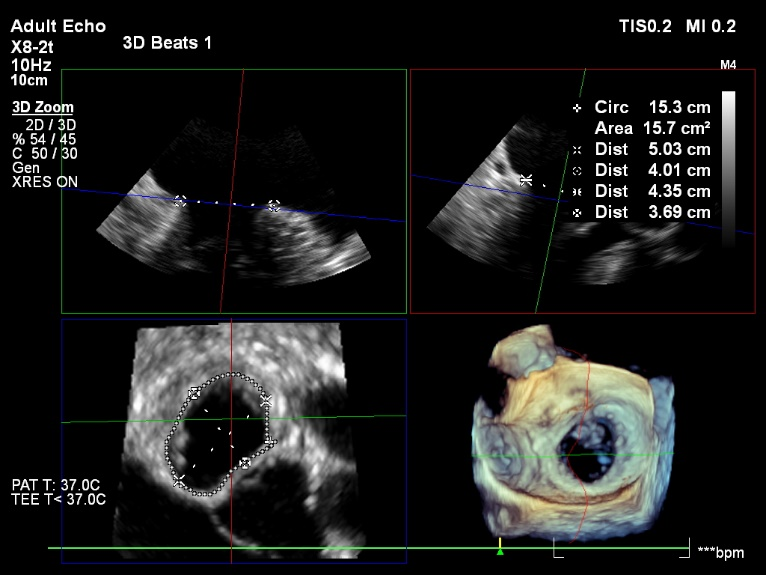Click the 3D Beats 1 label
The height and width of the screenshot is (575, 766).
167,43
